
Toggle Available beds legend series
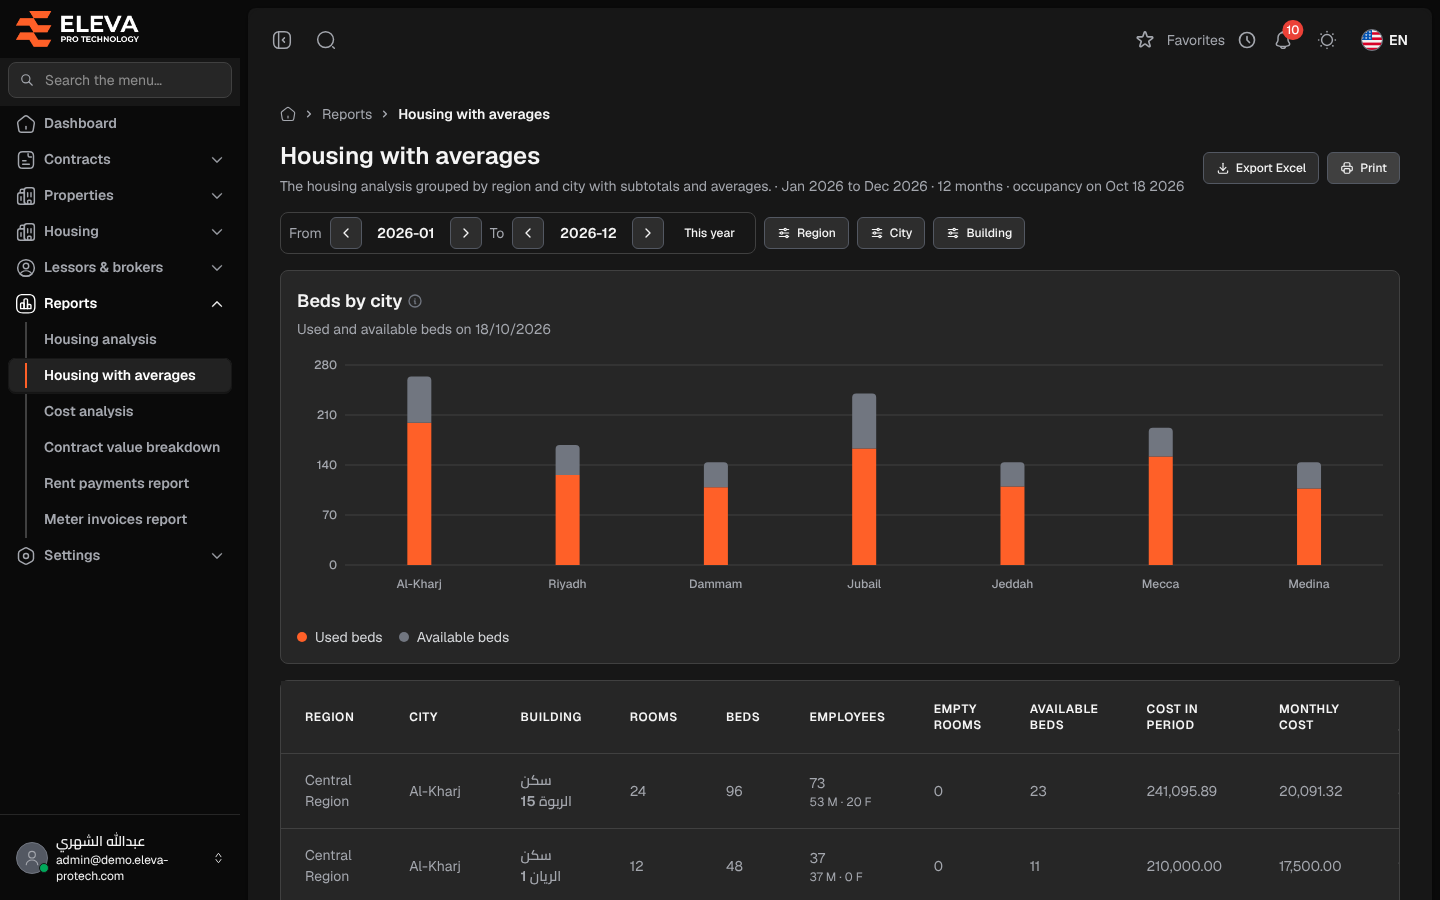click(454, 637)
